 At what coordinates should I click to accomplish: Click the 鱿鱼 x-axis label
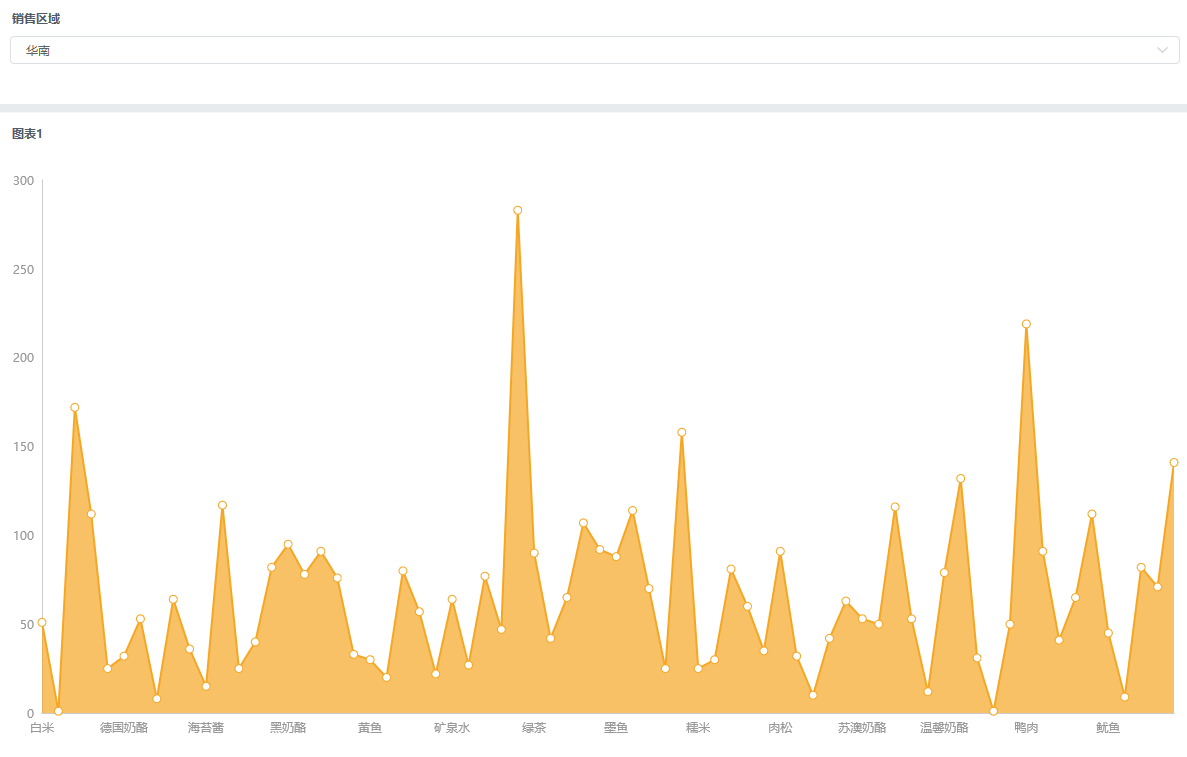tap(1108, 728)
